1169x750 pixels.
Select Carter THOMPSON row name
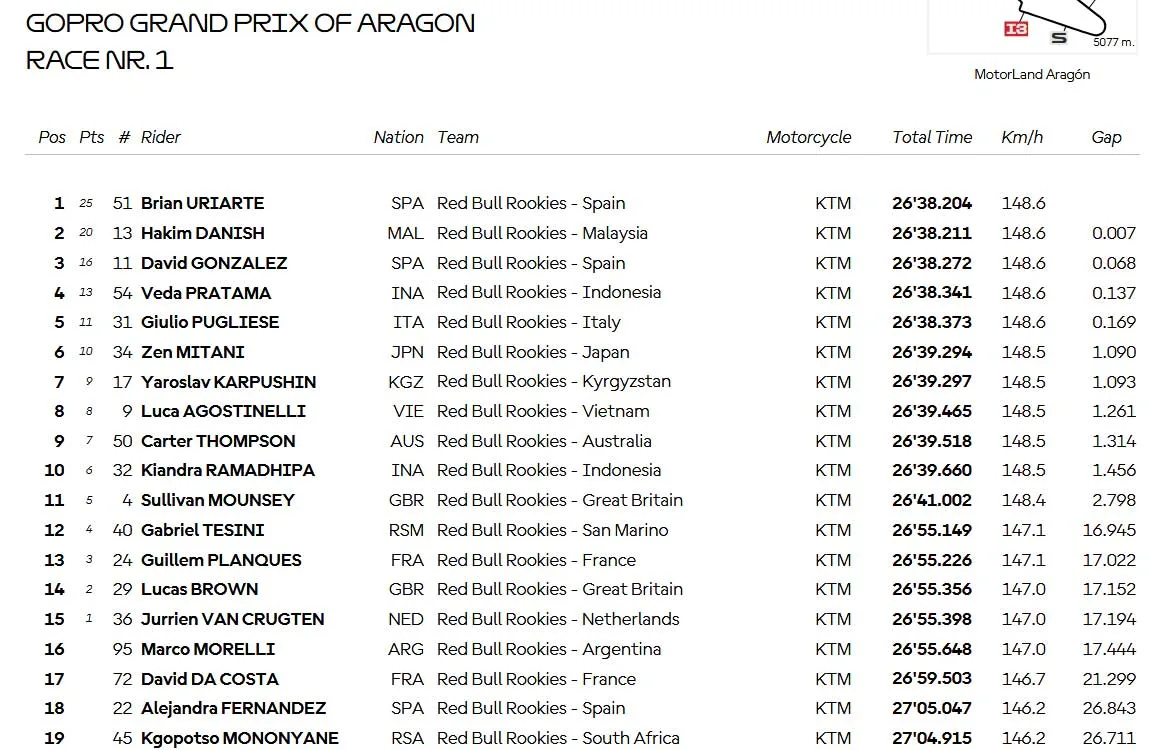(218, 441)
